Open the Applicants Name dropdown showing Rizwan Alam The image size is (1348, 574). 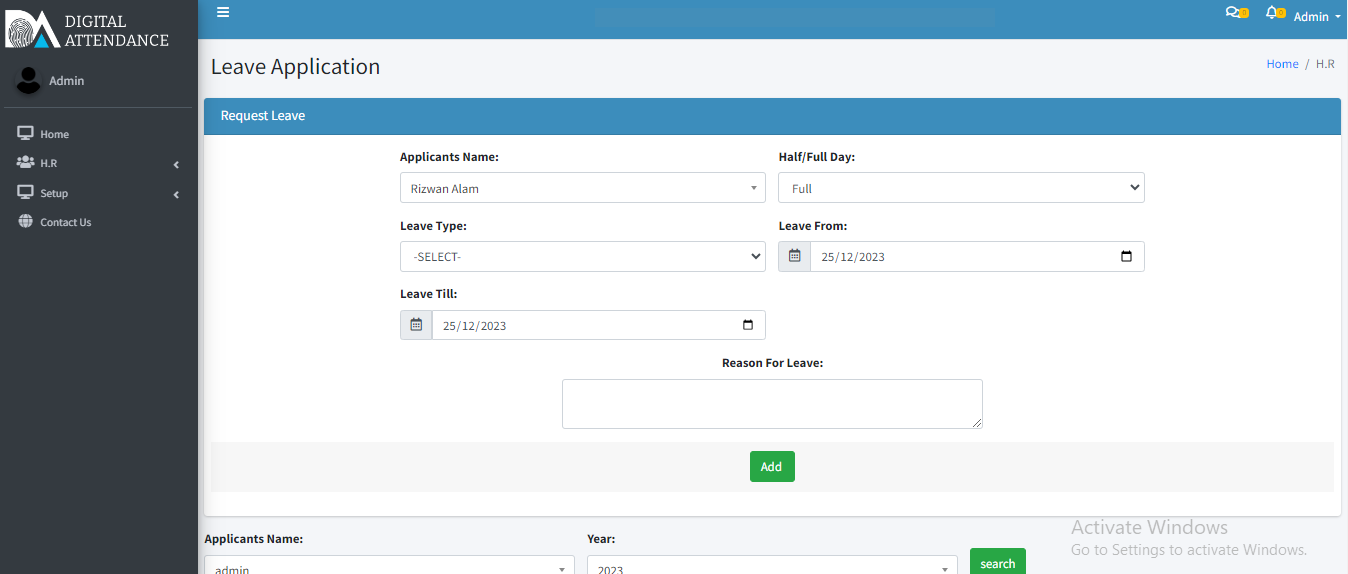582,188
